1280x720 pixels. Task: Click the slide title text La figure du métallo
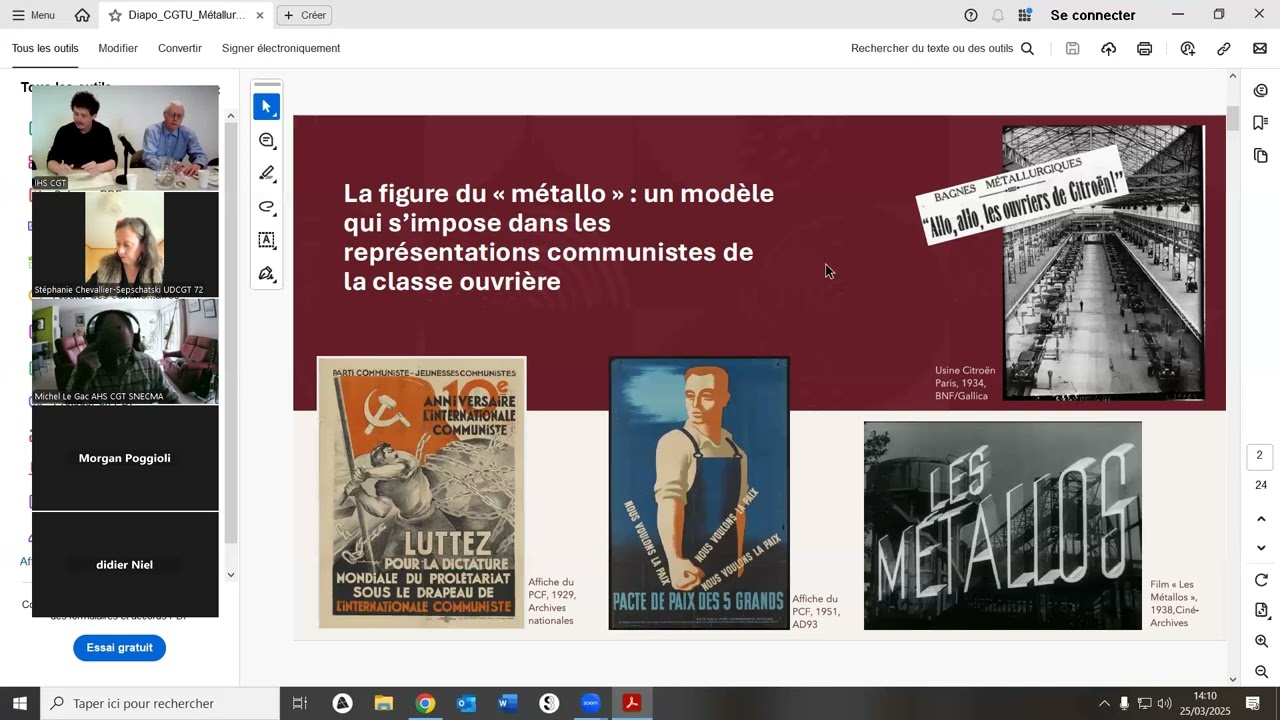558,237
